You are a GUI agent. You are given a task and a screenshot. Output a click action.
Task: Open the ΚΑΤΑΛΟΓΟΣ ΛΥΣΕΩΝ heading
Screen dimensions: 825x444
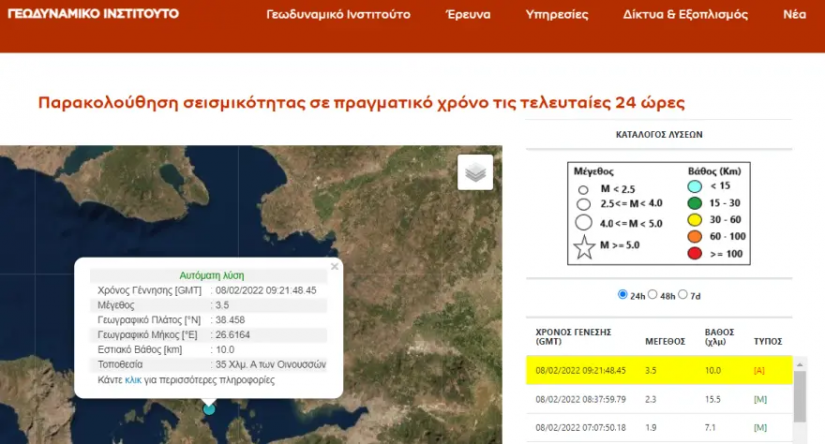tap(660, 132)
